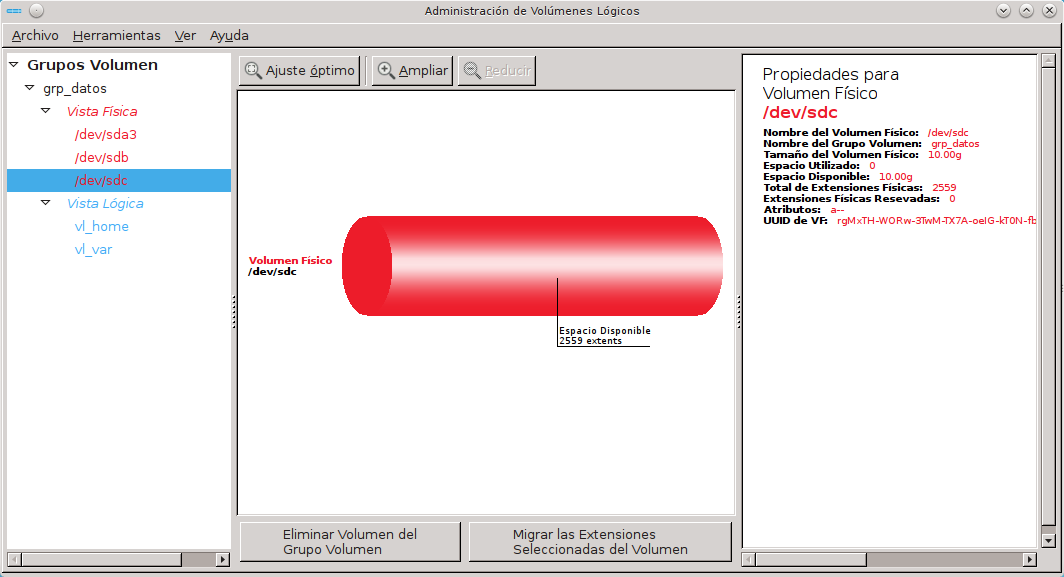
Task: Collapse the Grupos Volumen tree root
Action: (x=14, y=65)
